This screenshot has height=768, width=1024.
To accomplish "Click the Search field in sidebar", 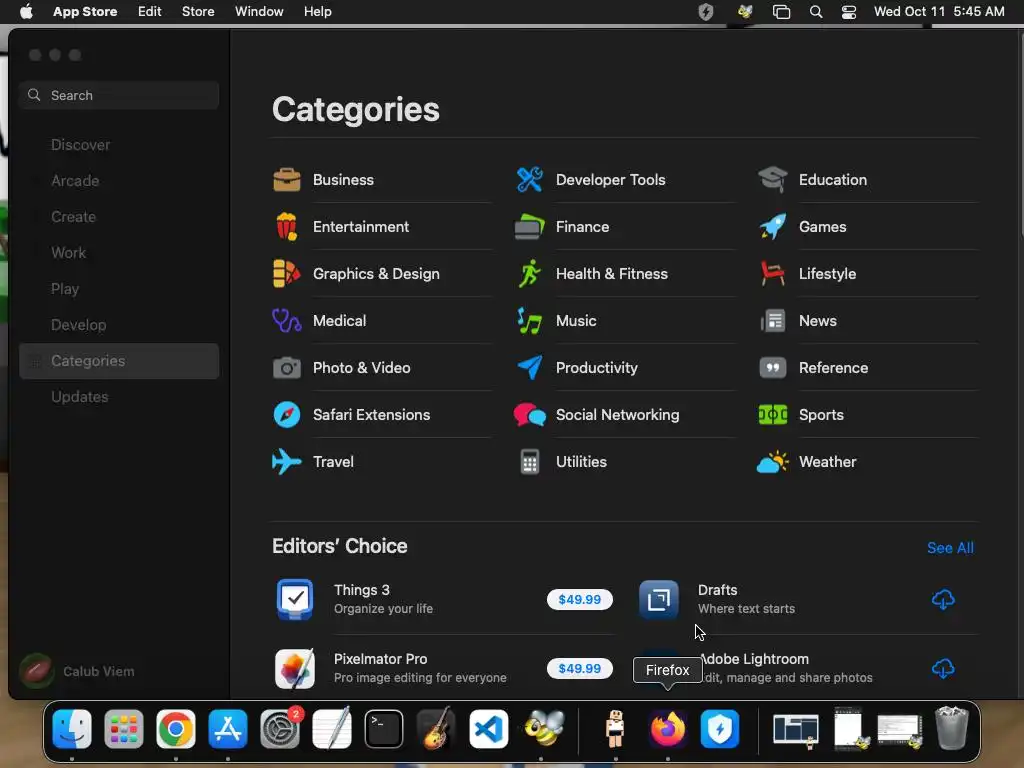I will (x=119, y=95).
